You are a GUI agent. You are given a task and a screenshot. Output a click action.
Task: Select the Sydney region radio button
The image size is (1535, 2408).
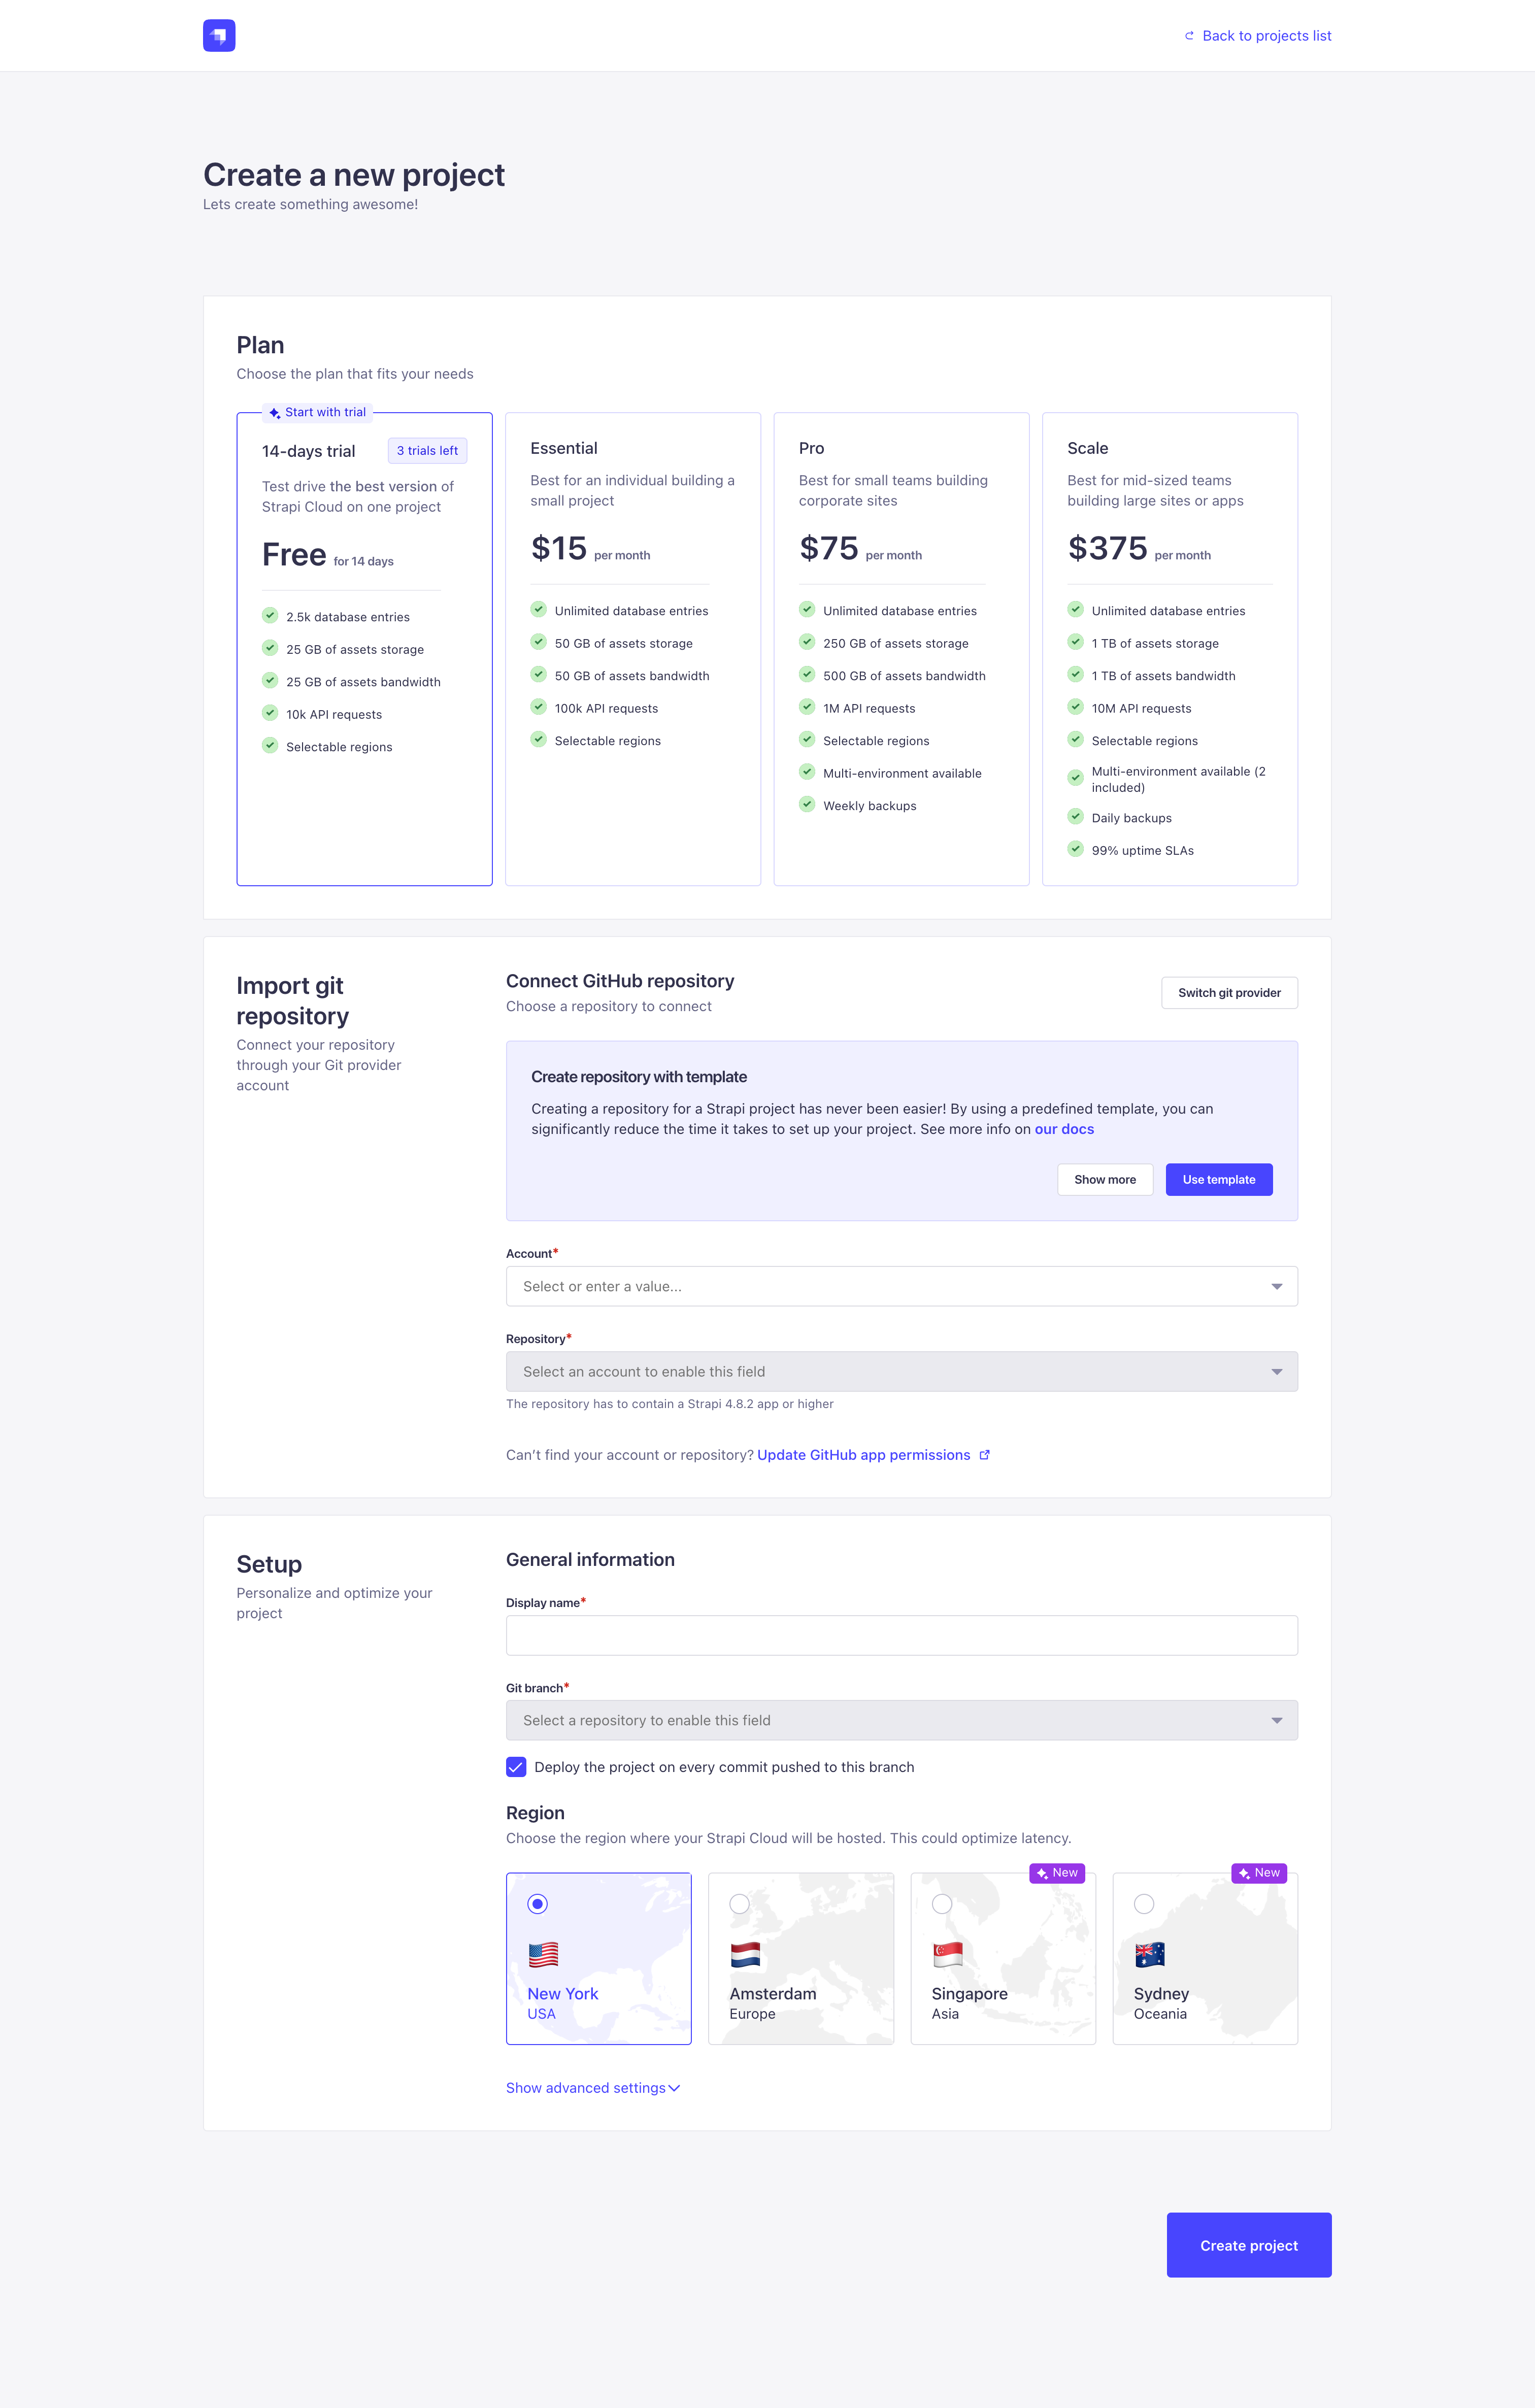tap(1144, 1904)
